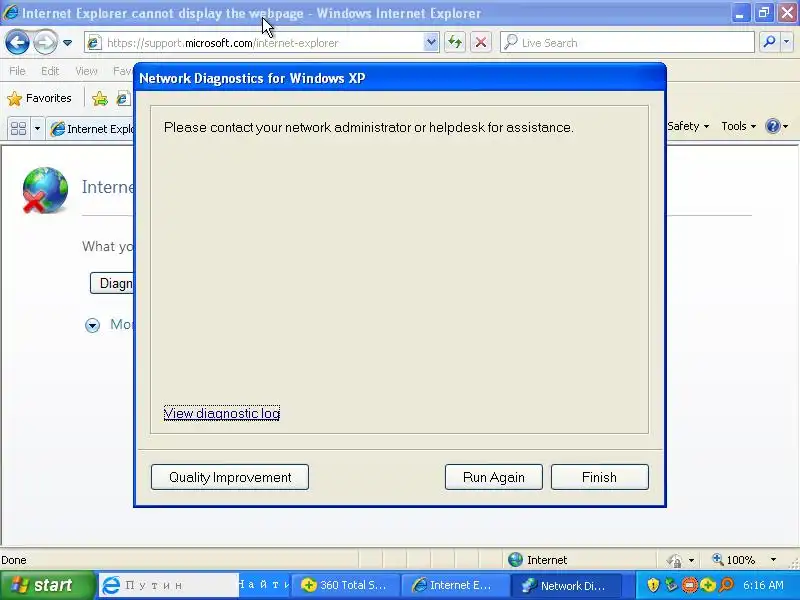The height and width of the screenshot is (600, 800).
Task: Open the Safety menu dropdown
Action: point(687,126)
